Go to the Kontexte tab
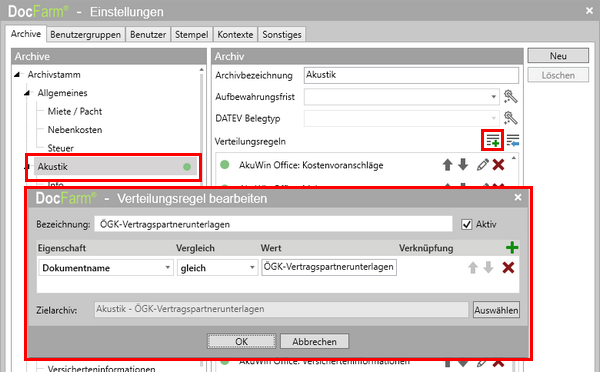Viewport: 600px width, 372px height. pos(235,34)
